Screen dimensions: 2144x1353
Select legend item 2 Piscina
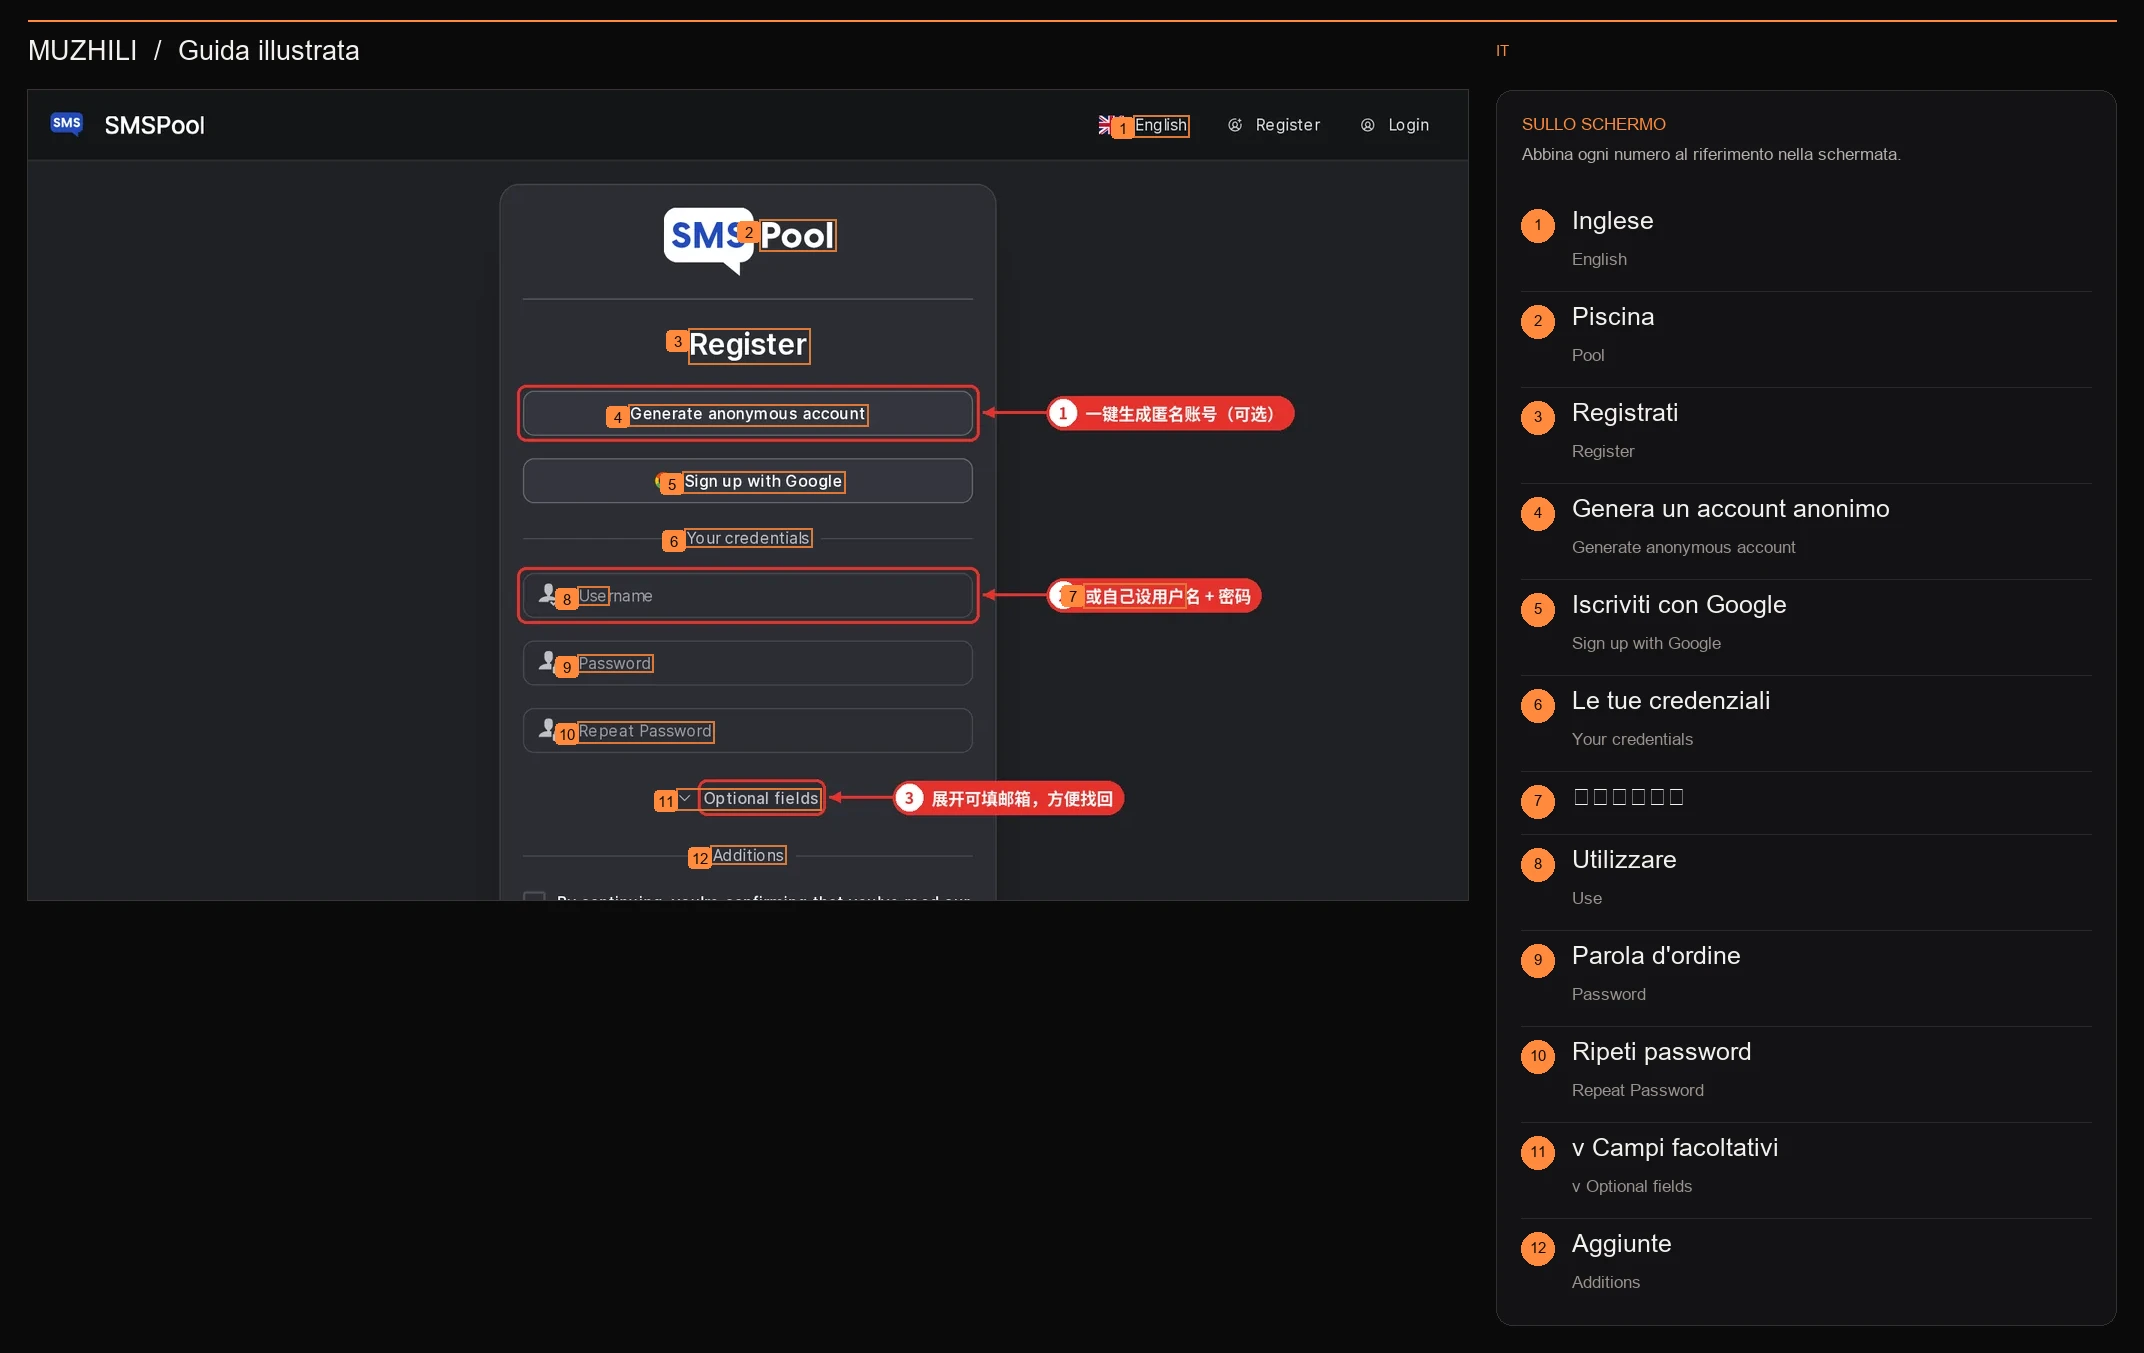[1806, 336]
